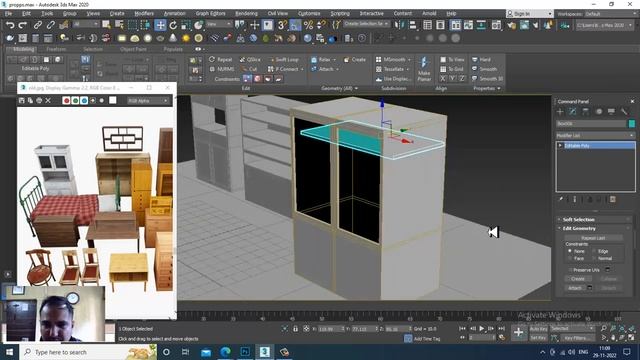Open Select by Name list
Viewport: 640px width, 360px height.
[x=119, y=25]
